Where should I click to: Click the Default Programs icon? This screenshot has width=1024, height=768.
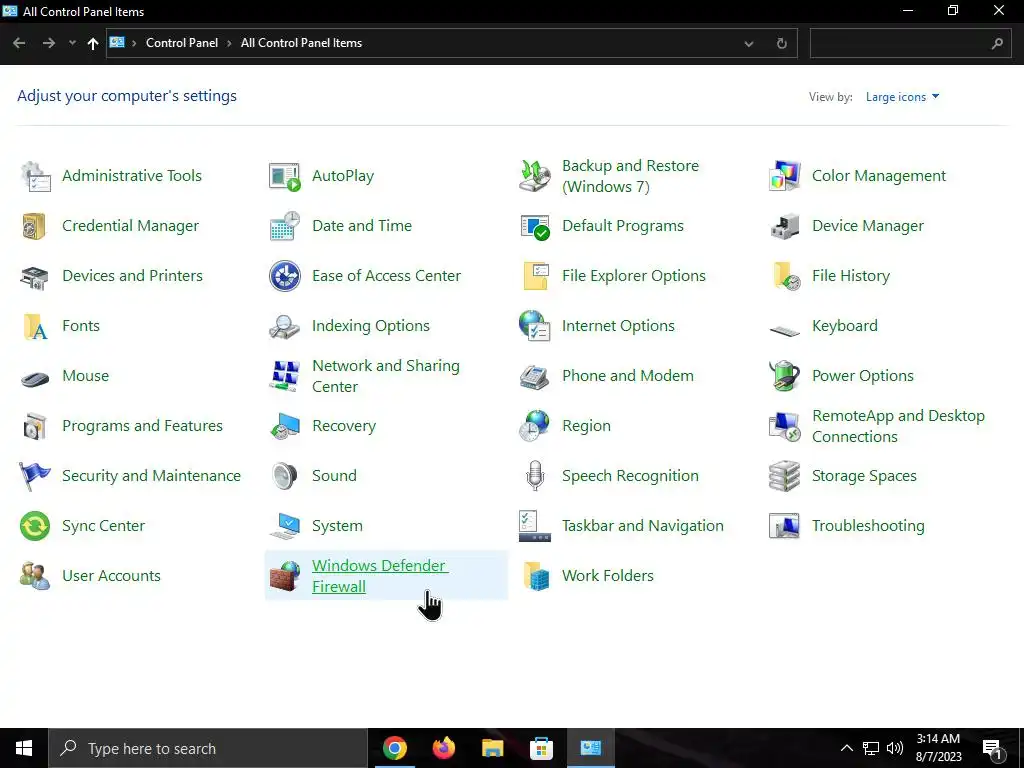(535, 226)
